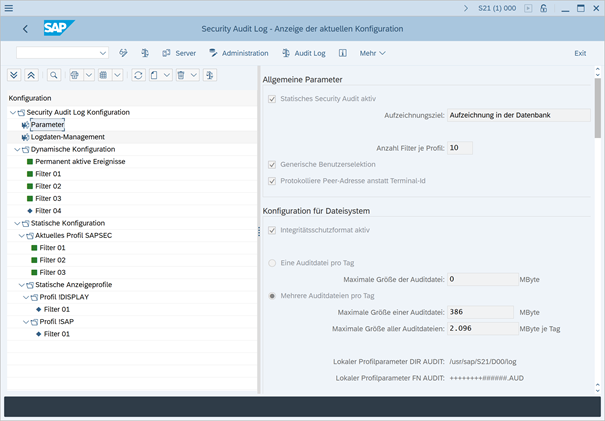Click the Exit button

[x=580, y=53]
